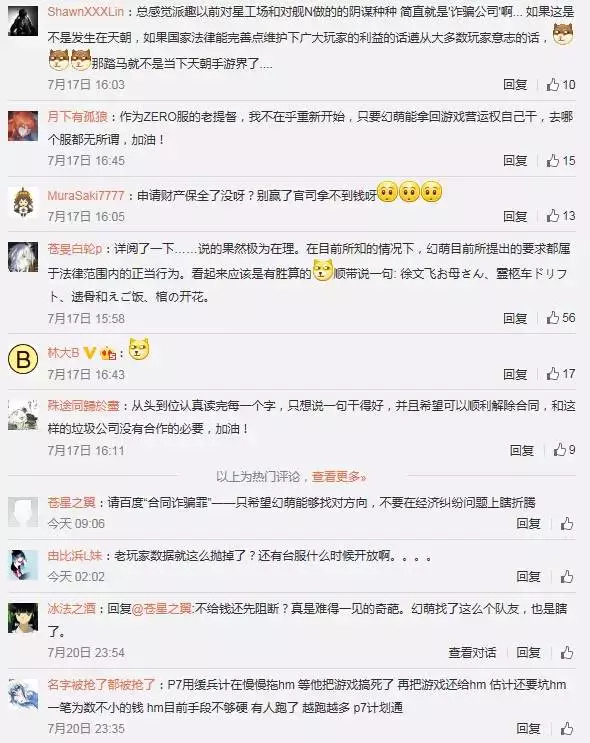This screenshot has width=590, height=743.
Task: Open 林大B's yellow B avatar
Action: coord(23,359)
